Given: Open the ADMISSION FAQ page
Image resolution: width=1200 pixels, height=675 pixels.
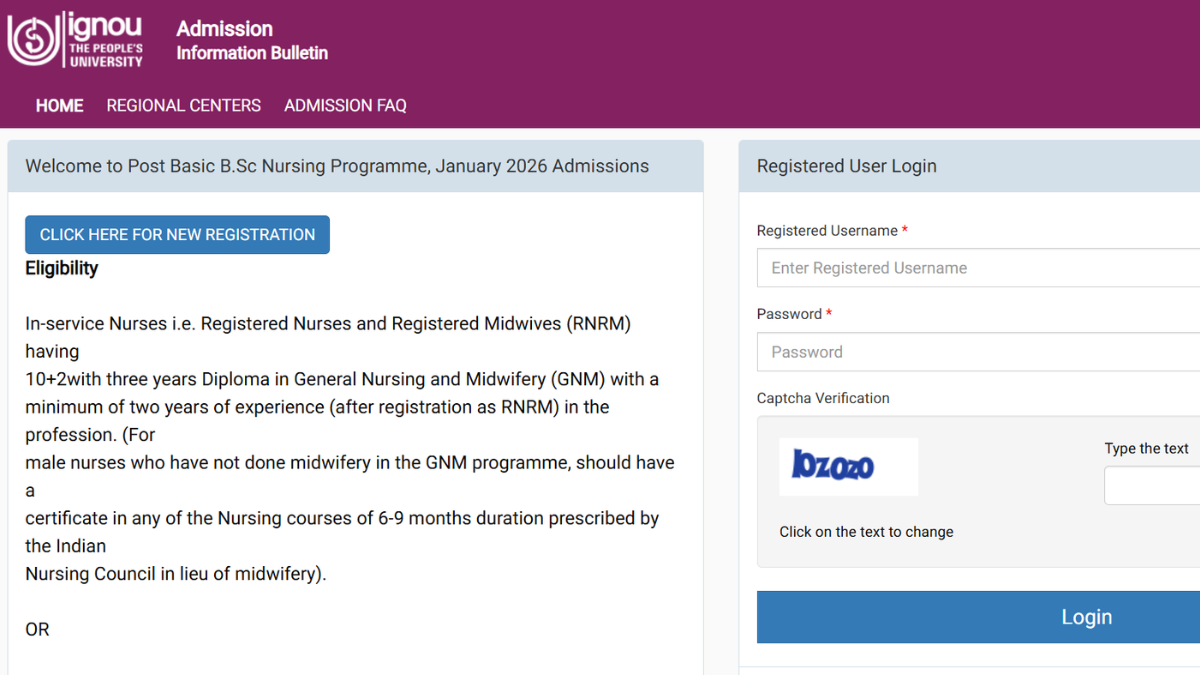Looking at the screenshot, I should click(x=345, y=105).
